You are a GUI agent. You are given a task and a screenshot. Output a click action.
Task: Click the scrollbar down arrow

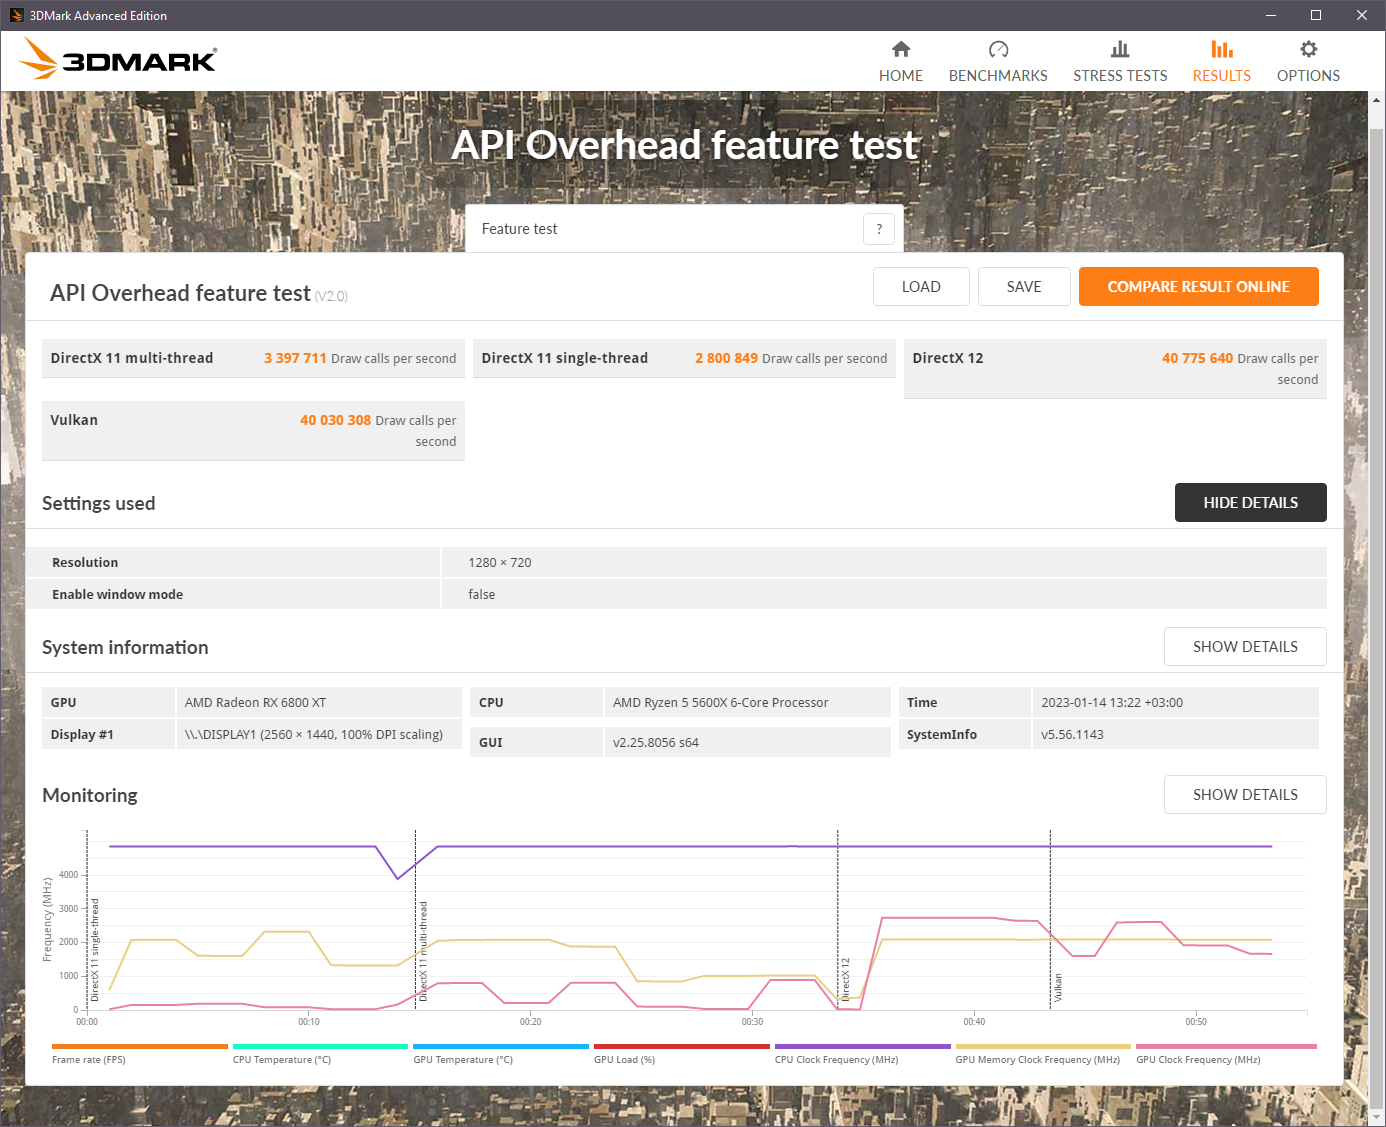[x=1376, y=1117]
